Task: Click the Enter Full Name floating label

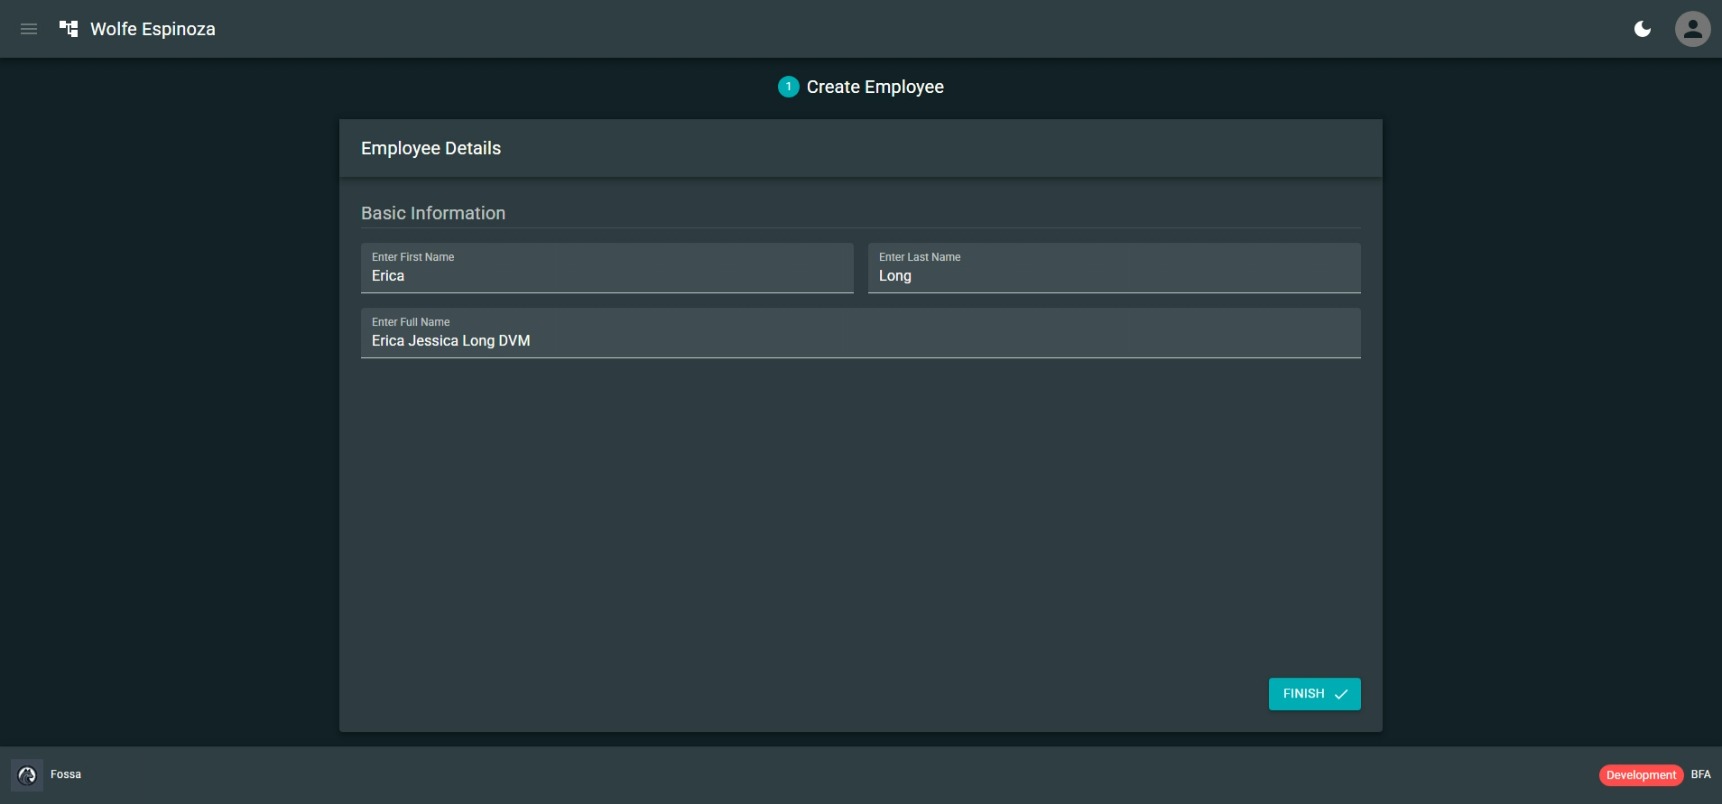Action: click(x=411, y=322)
